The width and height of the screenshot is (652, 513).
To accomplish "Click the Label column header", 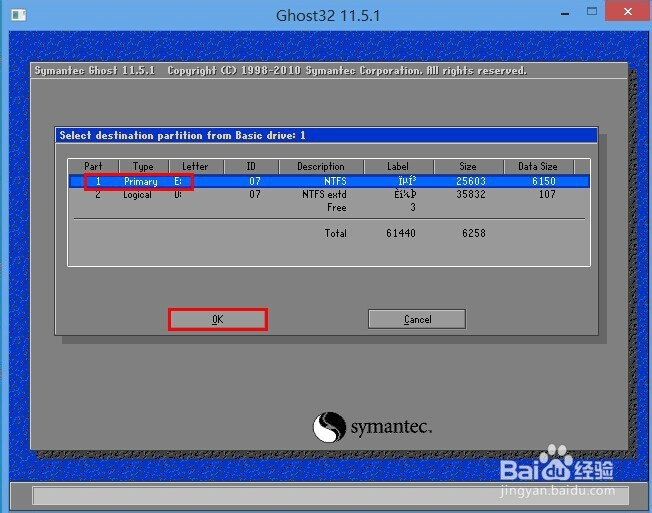I will point(398,167).
